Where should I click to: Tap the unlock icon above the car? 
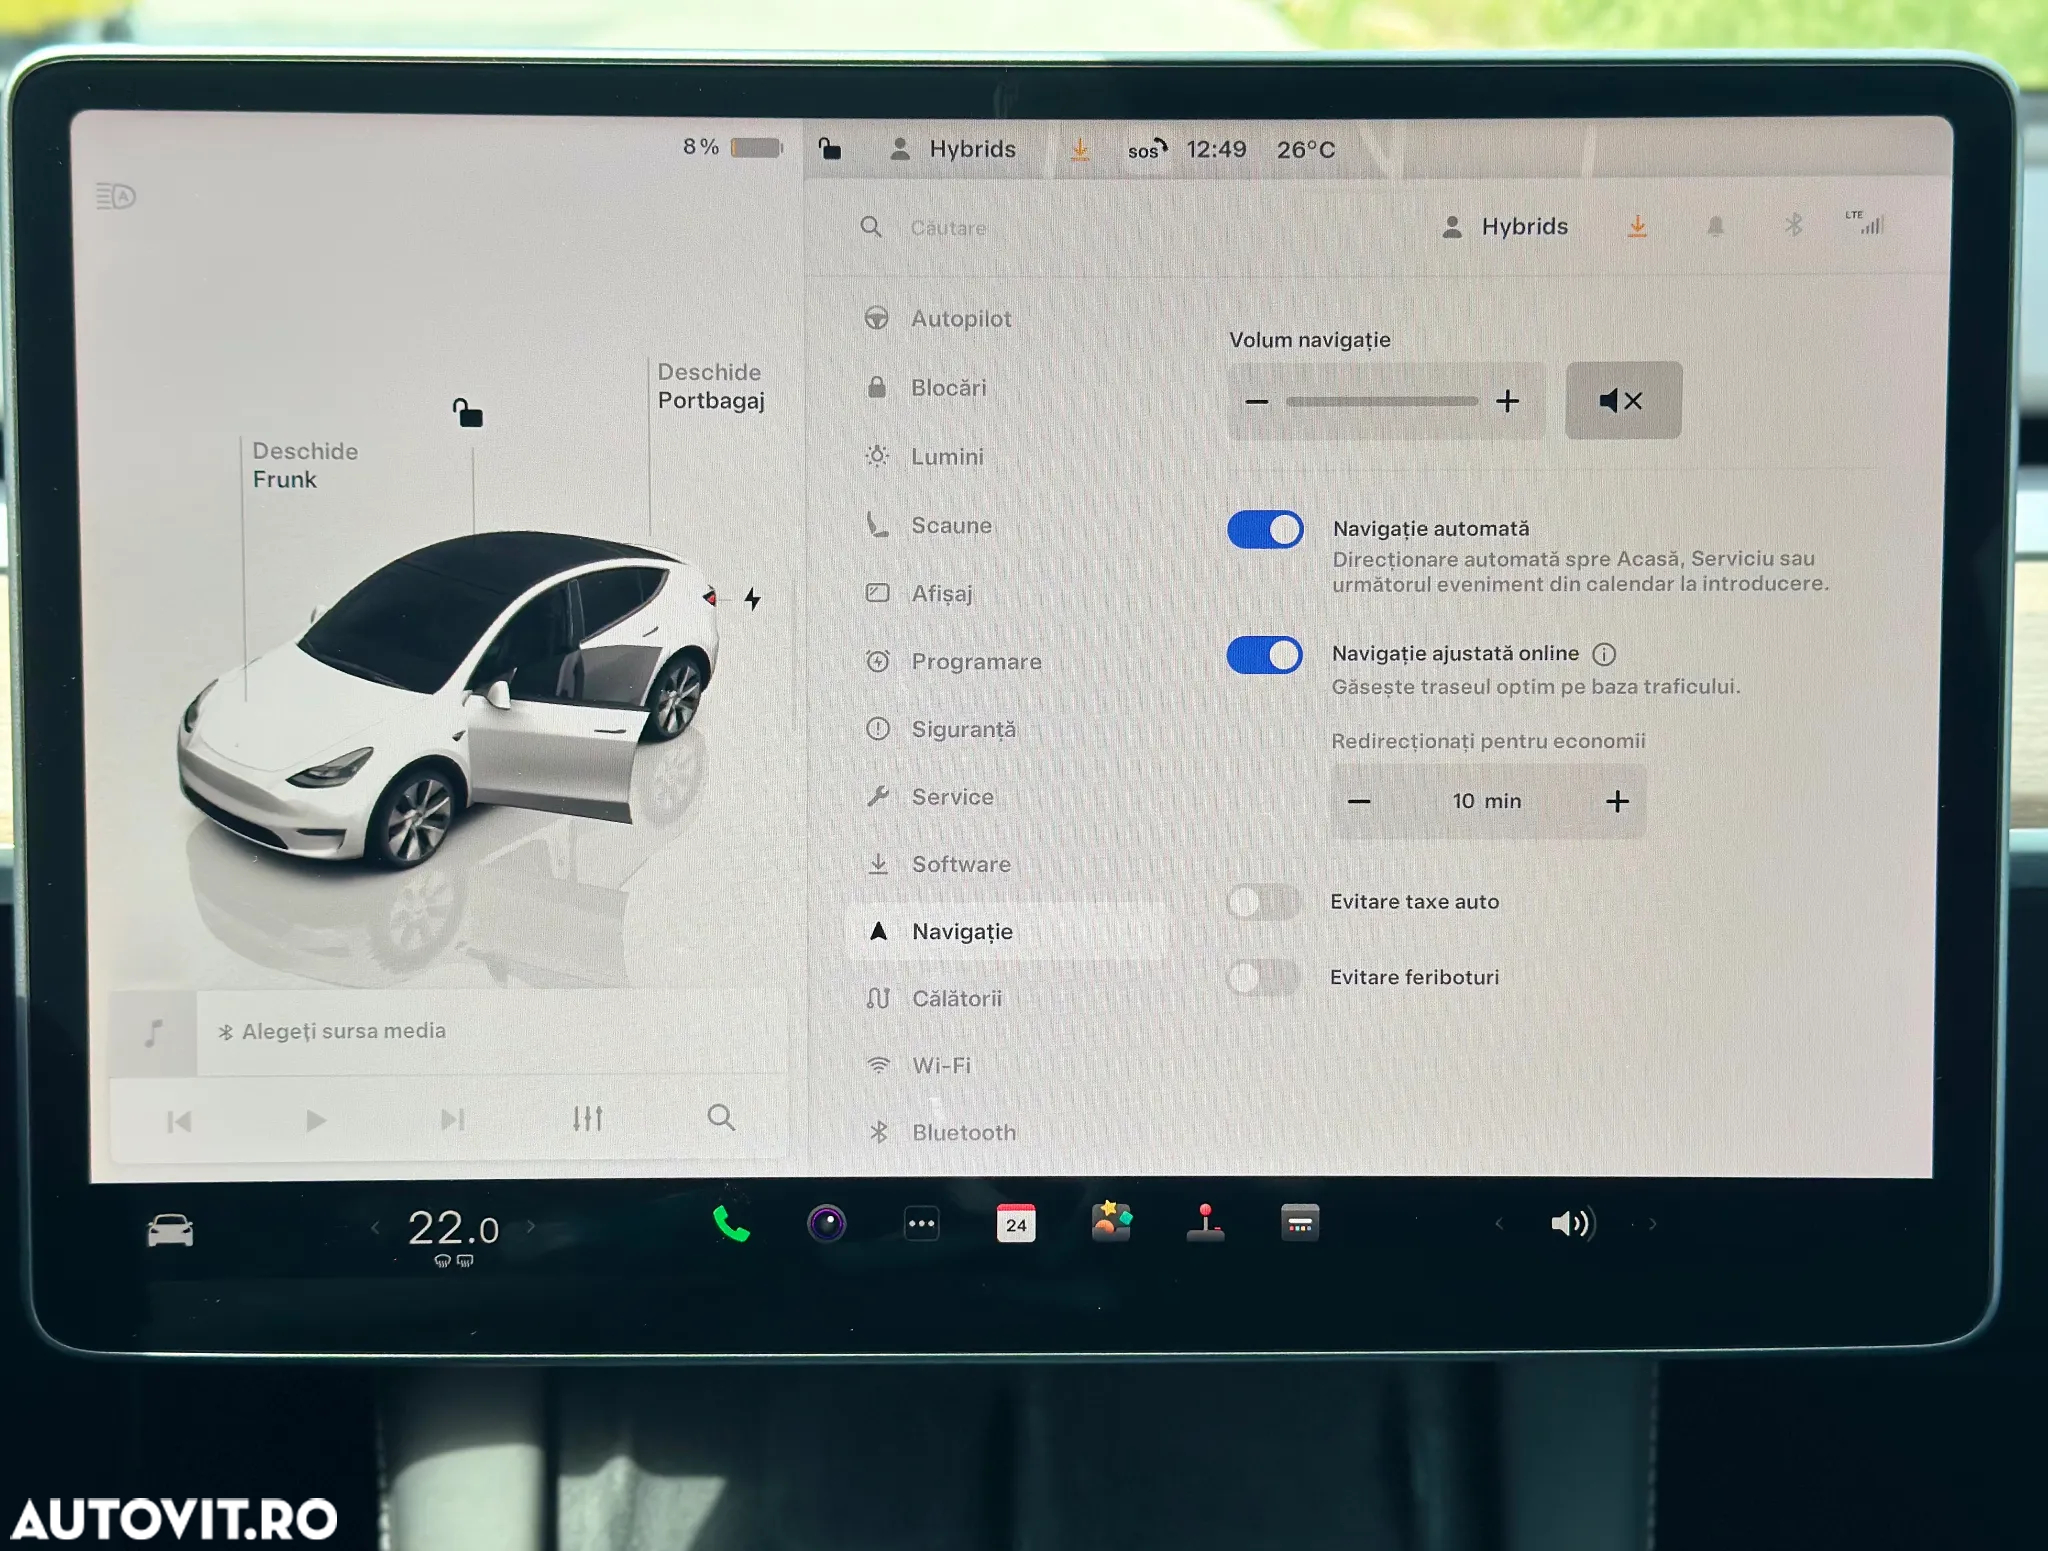coord(467,412)
